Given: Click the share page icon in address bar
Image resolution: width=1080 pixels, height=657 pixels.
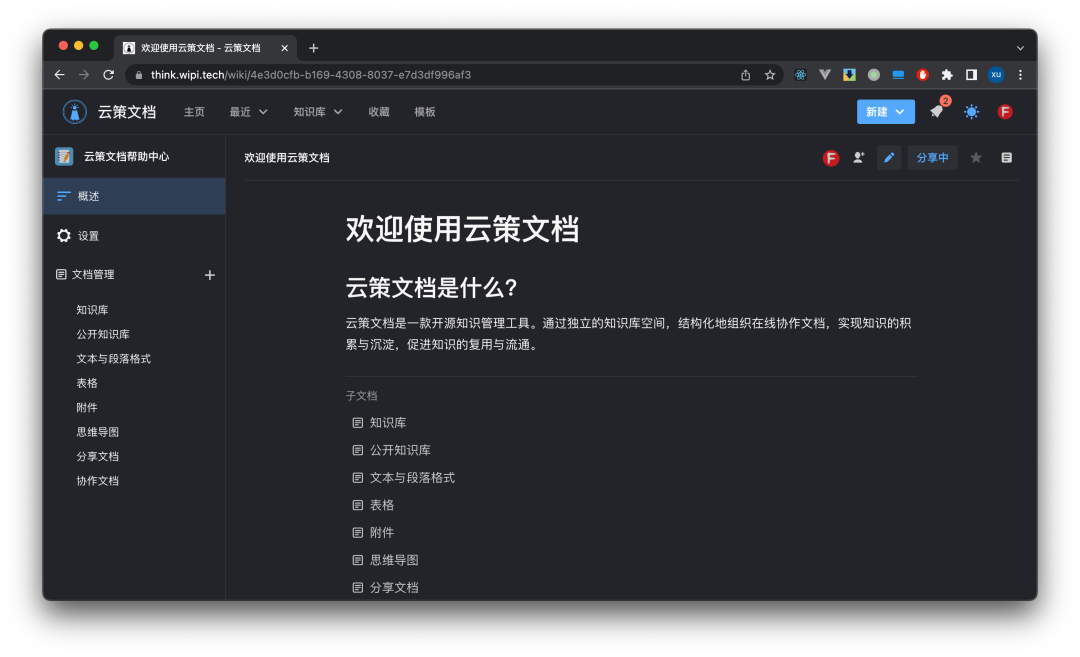Looking at the screenshot, I should coord(745,75).
